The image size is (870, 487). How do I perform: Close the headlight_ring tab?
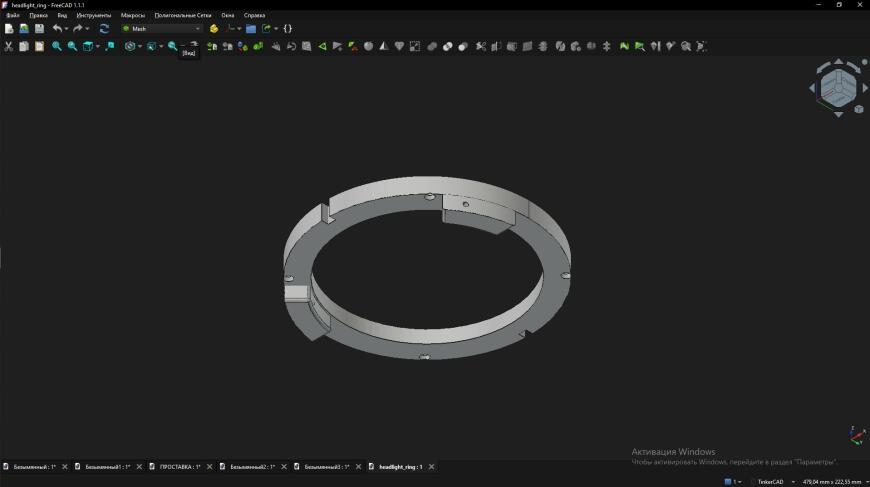click(432, 467)
